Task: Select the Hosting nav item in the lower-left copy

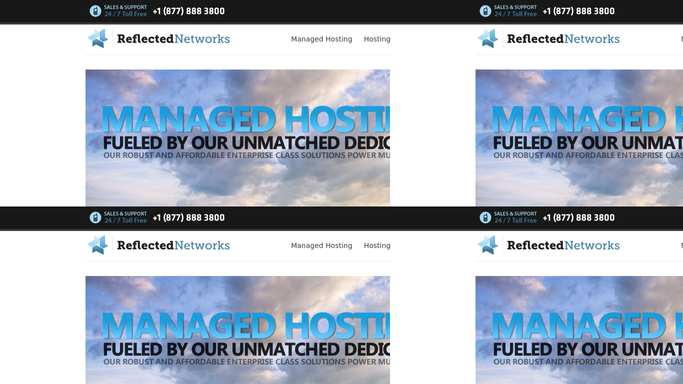Action: [x=377, y=246]
